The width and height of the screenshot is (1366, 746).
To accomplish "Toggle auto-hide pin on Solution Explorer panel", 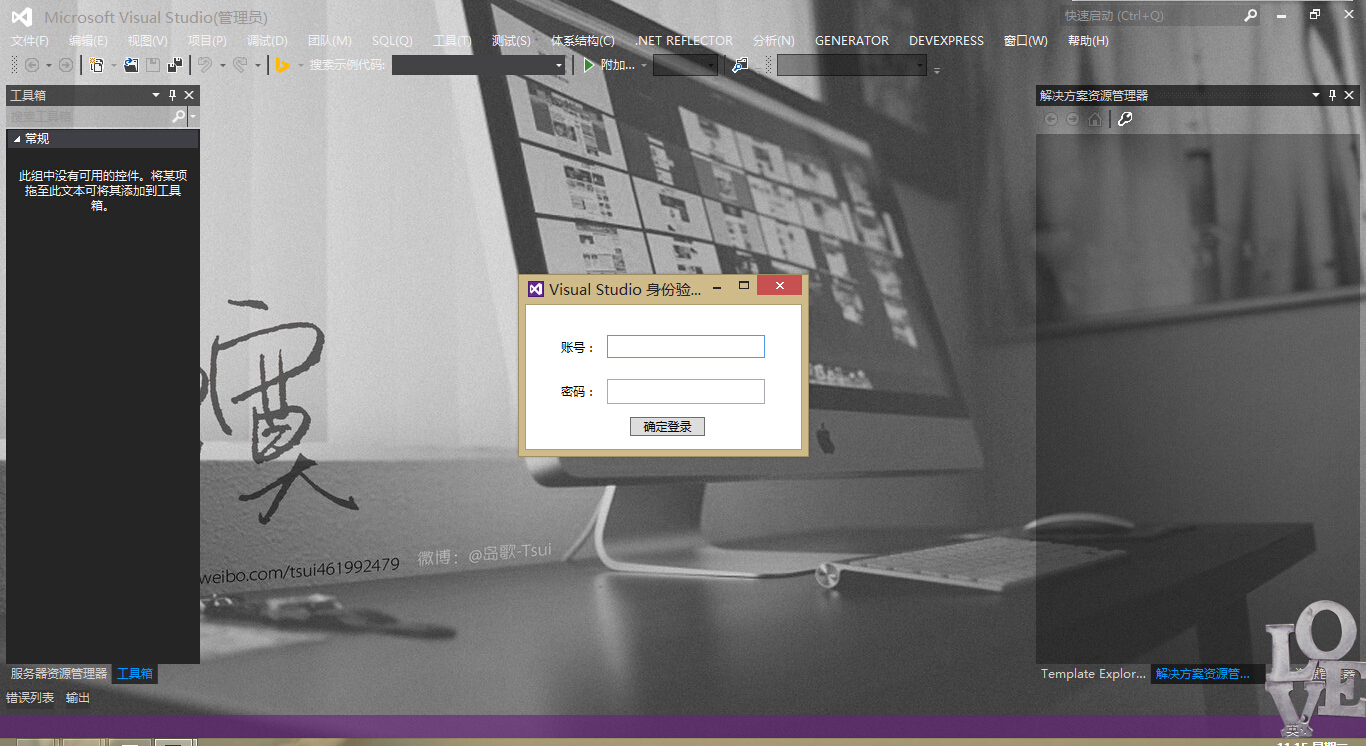I will click(x=1332, y=95).
